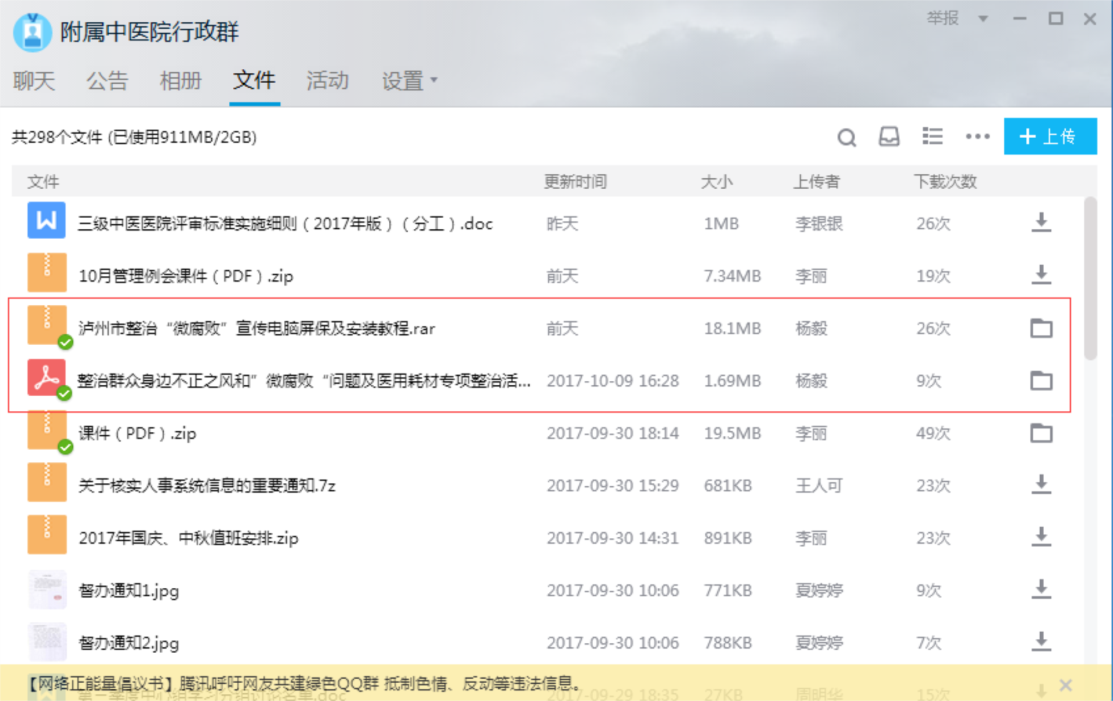Expand the 设置 dropdown menu

click(x=410, y=81)
